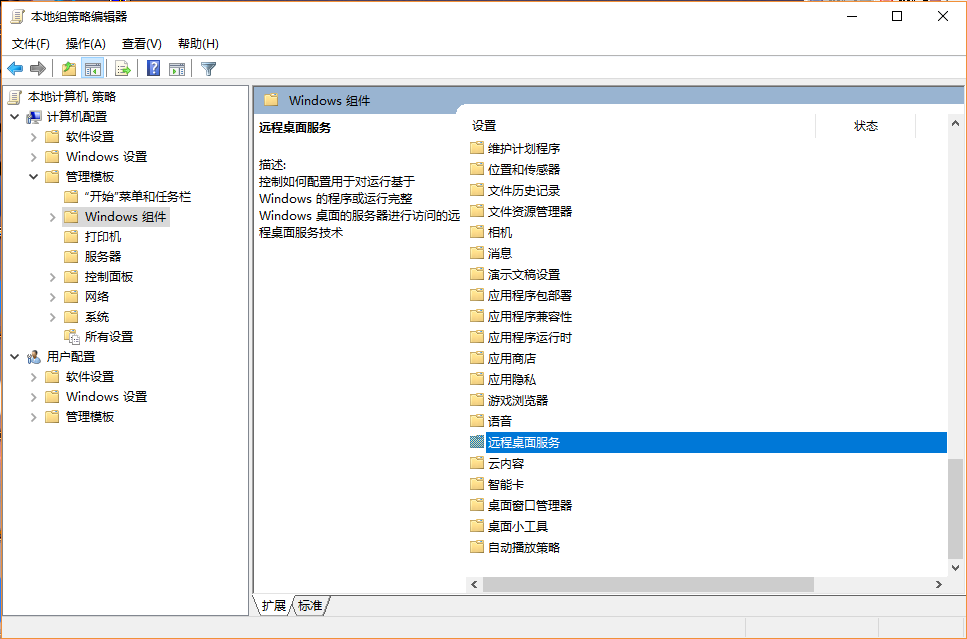Viewport: 967px width, 639px height.
Task: Select the 云内容 folder row
Action: click(707, 463)
